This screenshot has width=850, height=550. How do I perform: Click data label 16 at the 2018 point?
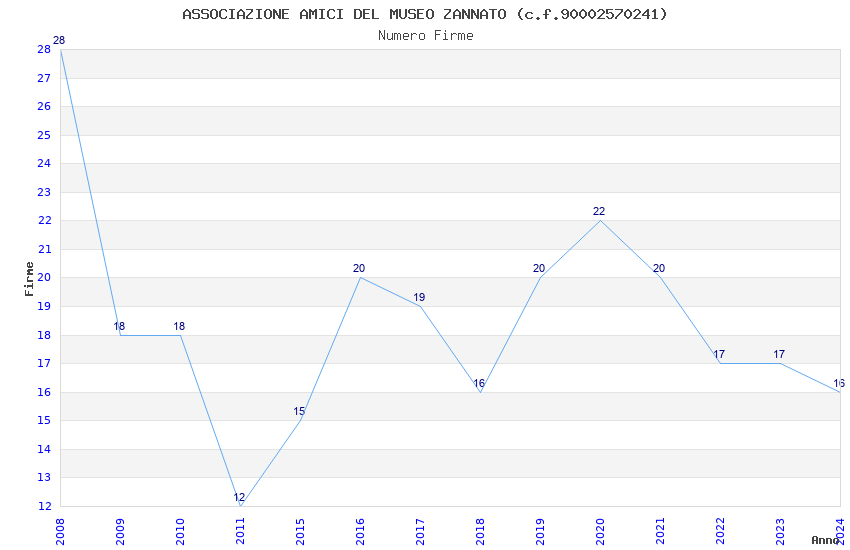[x=479, y=383]
